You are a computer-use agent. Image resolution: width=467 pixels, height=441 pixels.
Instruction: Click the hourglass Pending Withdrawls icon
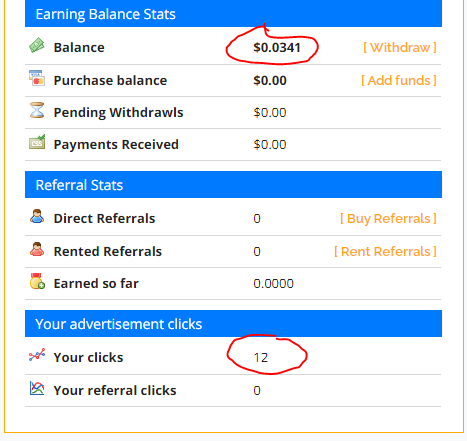37,110
